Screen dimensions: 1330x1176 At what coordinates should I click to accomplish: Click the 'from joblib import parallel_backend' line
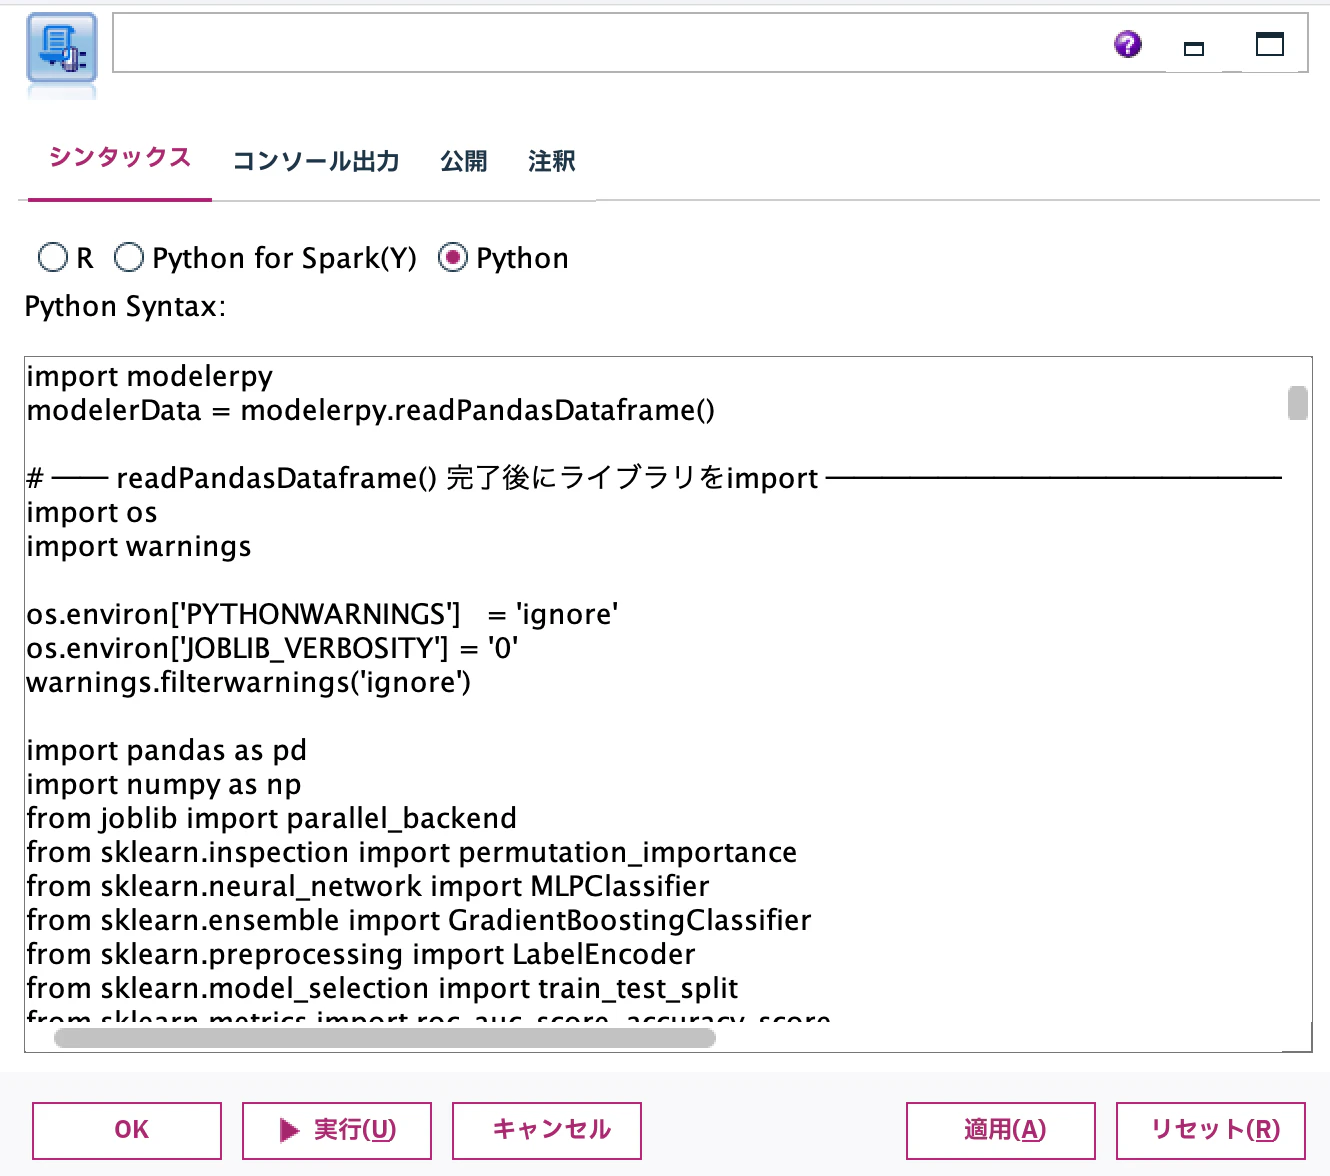(272, 818)
